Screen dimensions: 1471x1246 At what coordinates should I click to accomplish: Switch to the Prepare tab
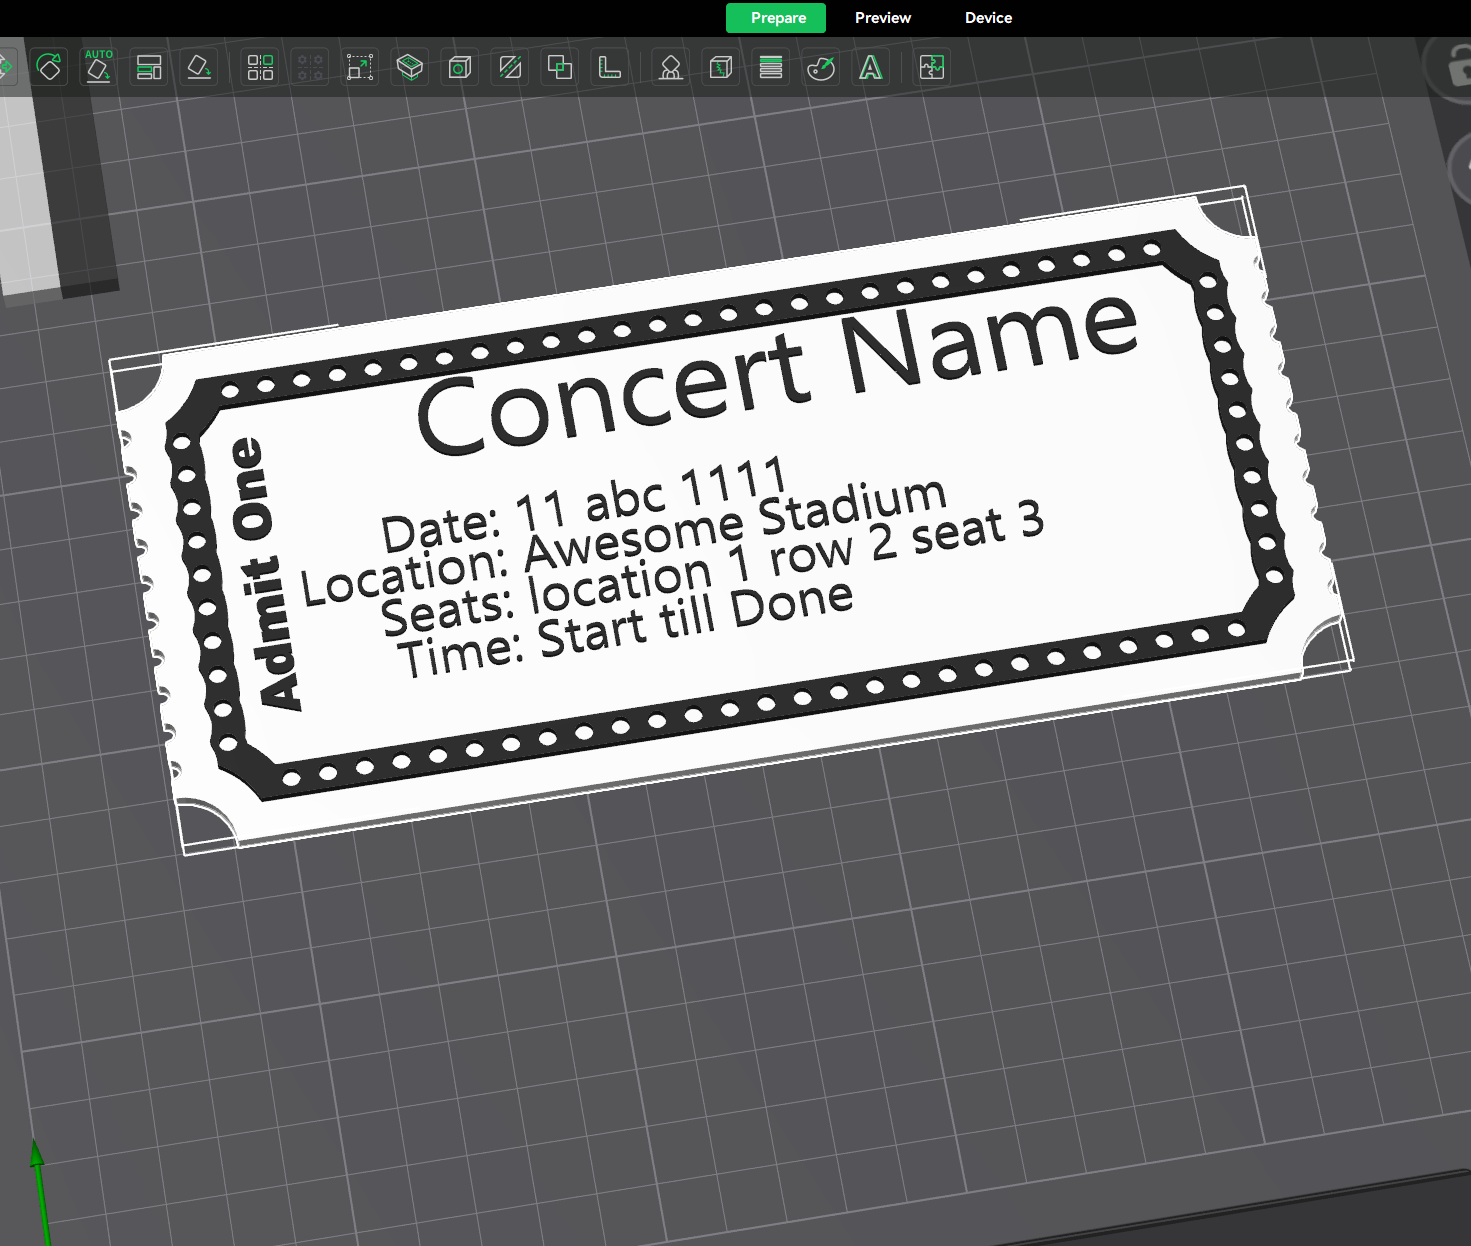tap(776, 18)
